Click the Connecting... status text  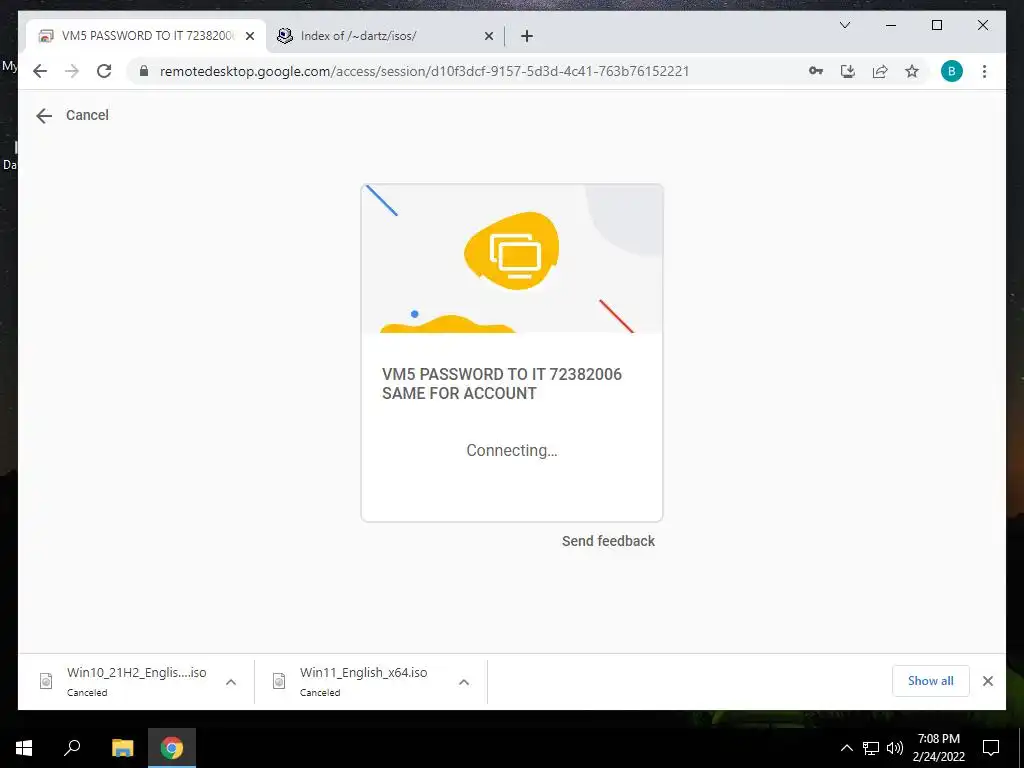(512, 451)
